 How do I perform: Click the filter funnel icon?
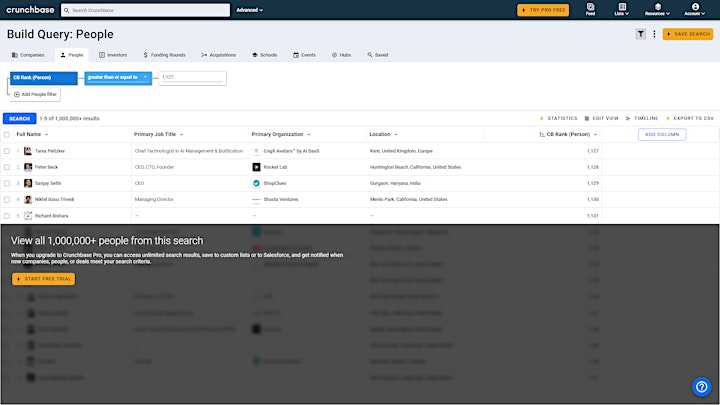(x=641, y=34)
